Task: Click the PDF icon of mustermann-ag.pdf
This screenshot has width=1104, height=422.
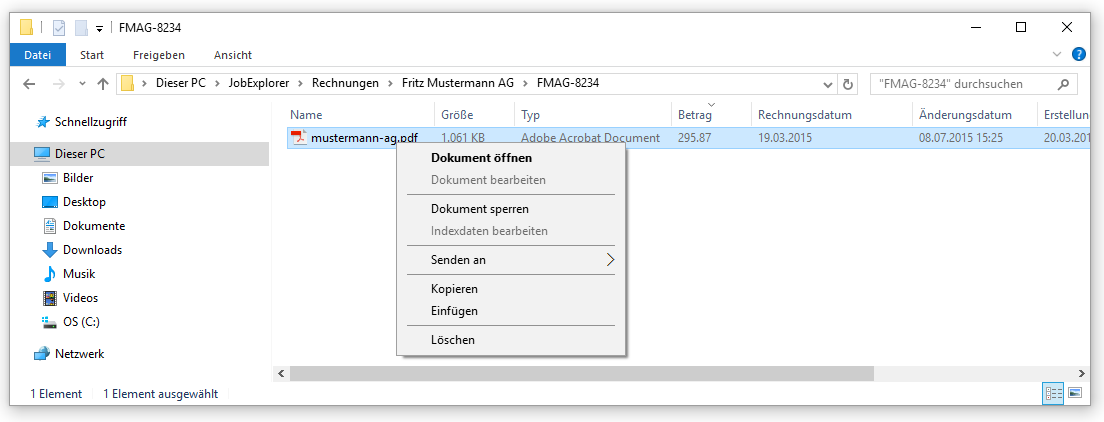Action: click(x=297, y=138)
